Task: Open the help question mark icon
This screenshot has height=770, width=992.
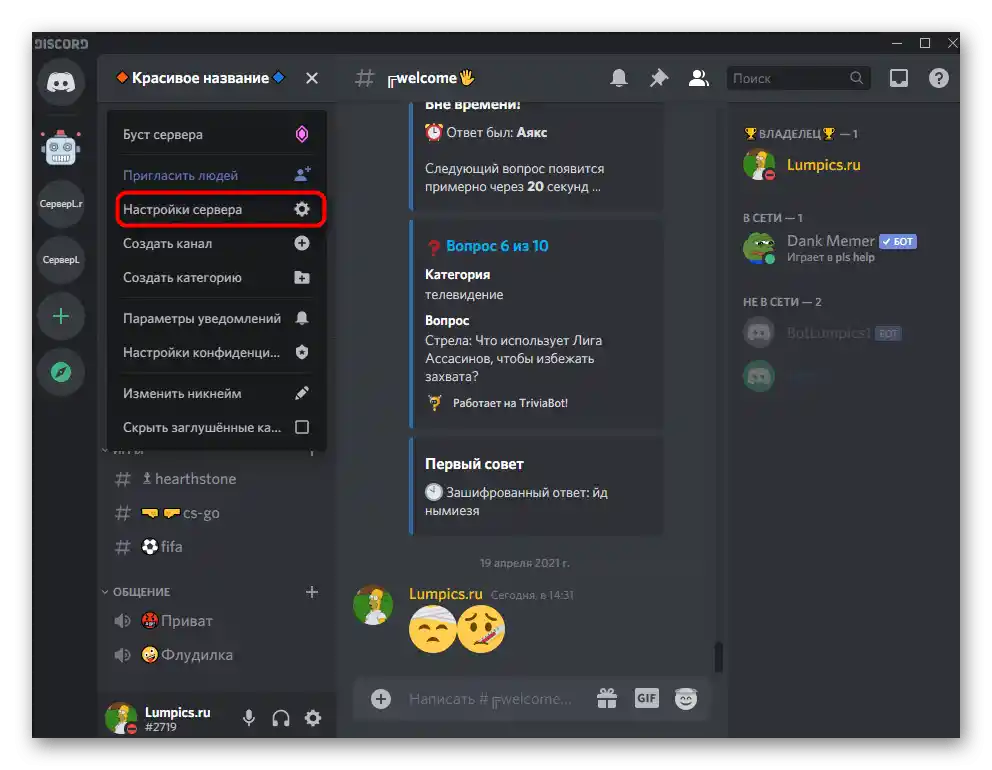Action: point(939,78)
